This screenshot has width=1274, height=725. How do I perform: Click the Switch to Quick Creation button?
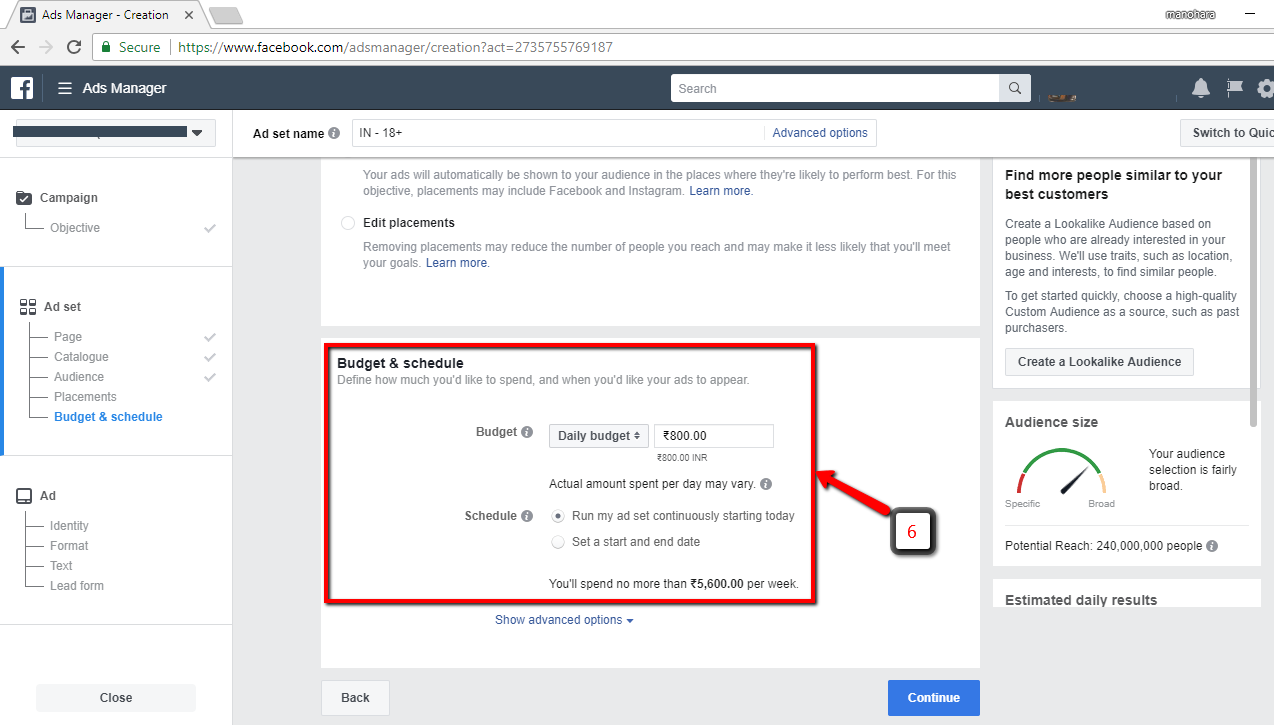point(1227,133)
